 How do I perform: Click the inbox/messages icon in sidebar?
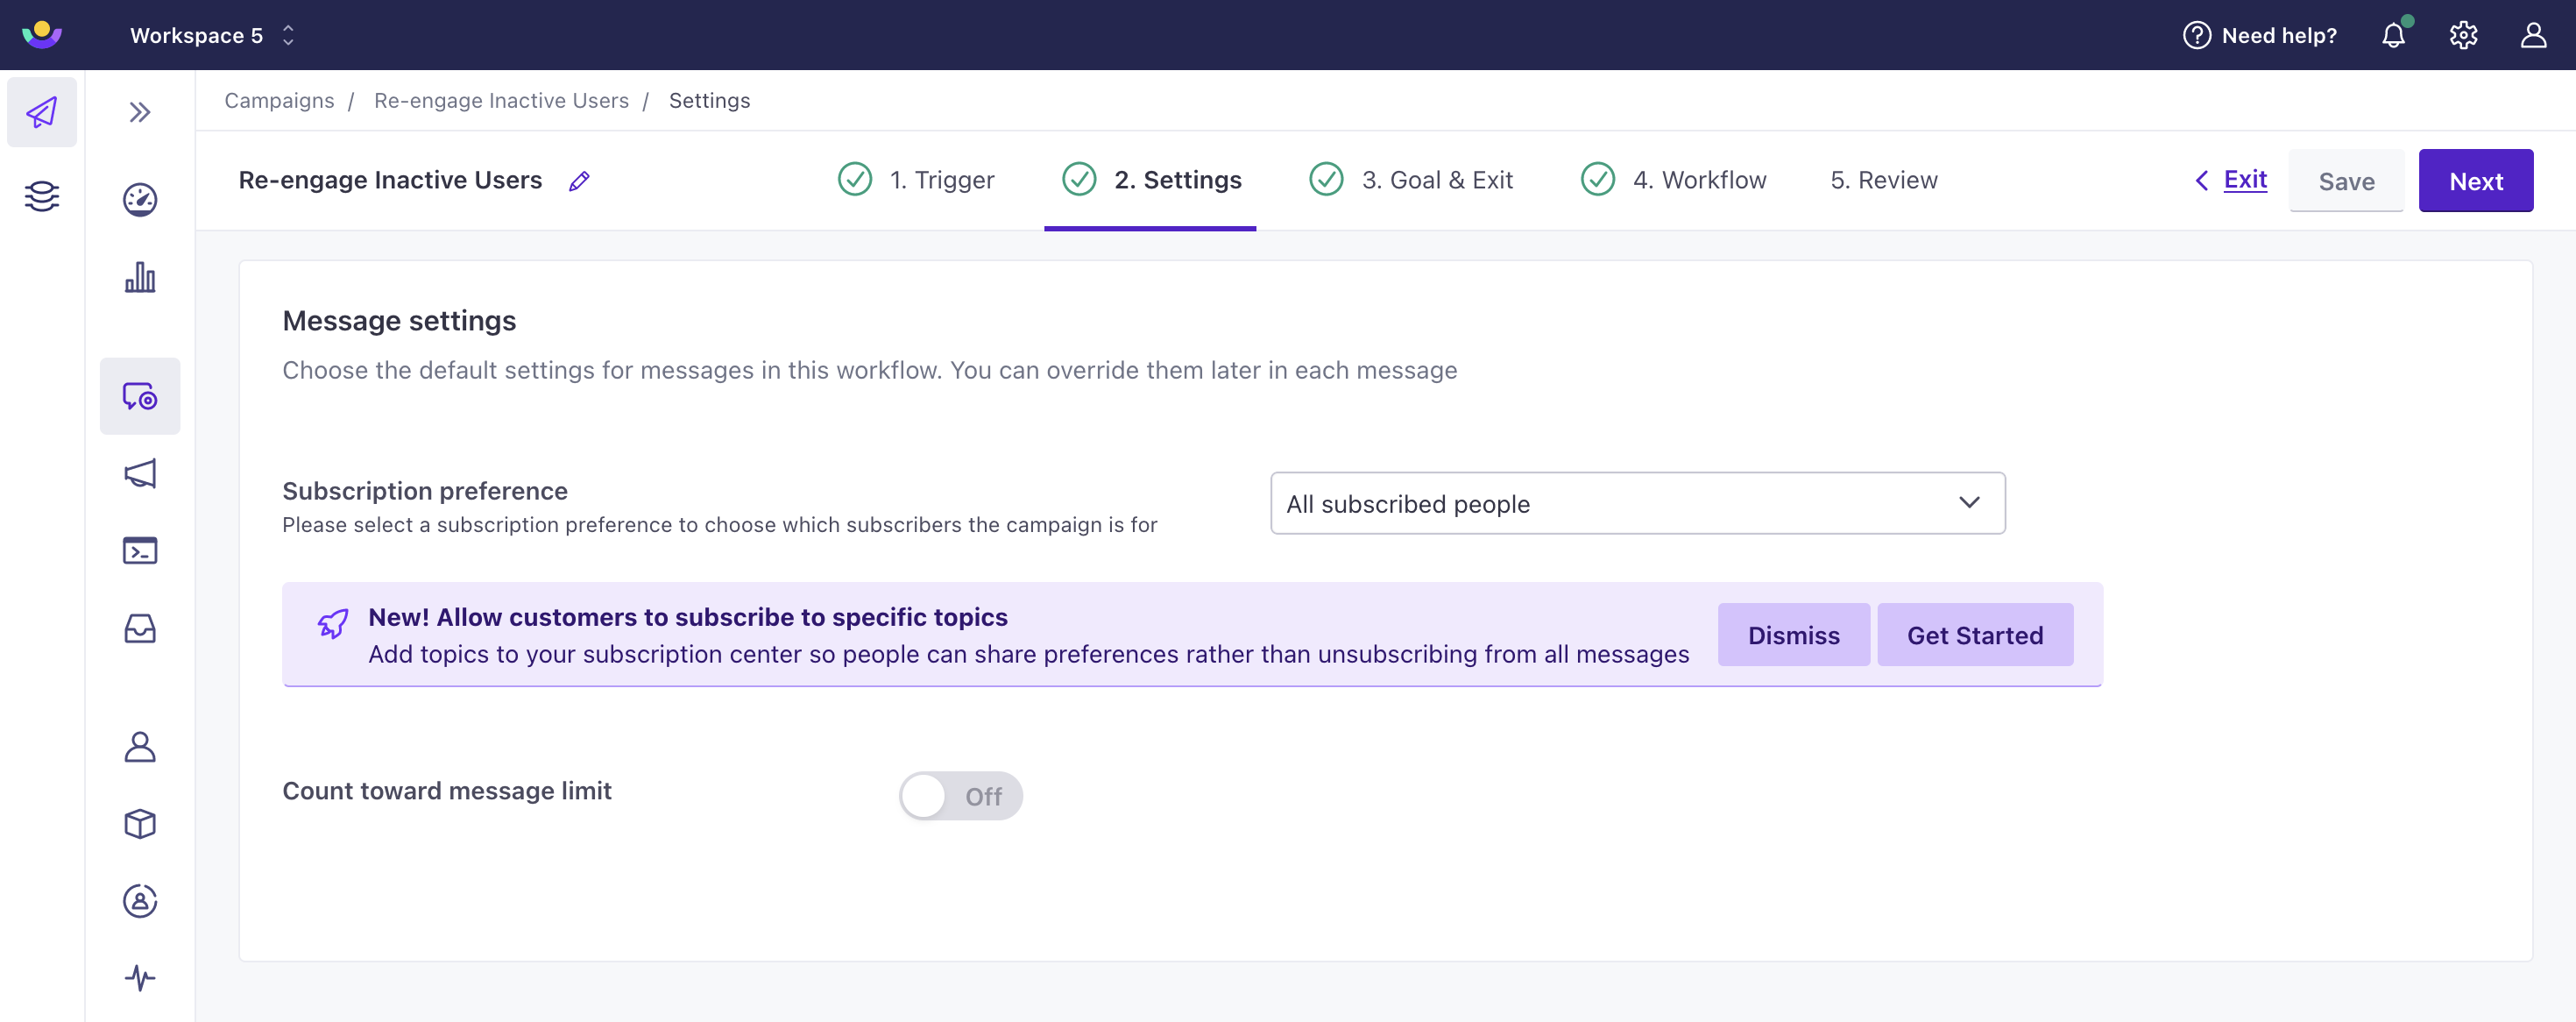pyautogui.click(x=139, y=628)
